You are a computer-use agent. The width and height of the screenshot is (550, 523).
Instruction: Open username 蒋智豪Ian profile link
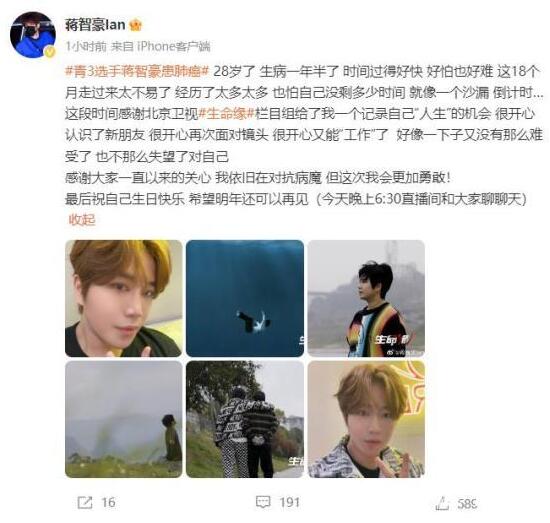pyautogui.click(x=95, y=25)
